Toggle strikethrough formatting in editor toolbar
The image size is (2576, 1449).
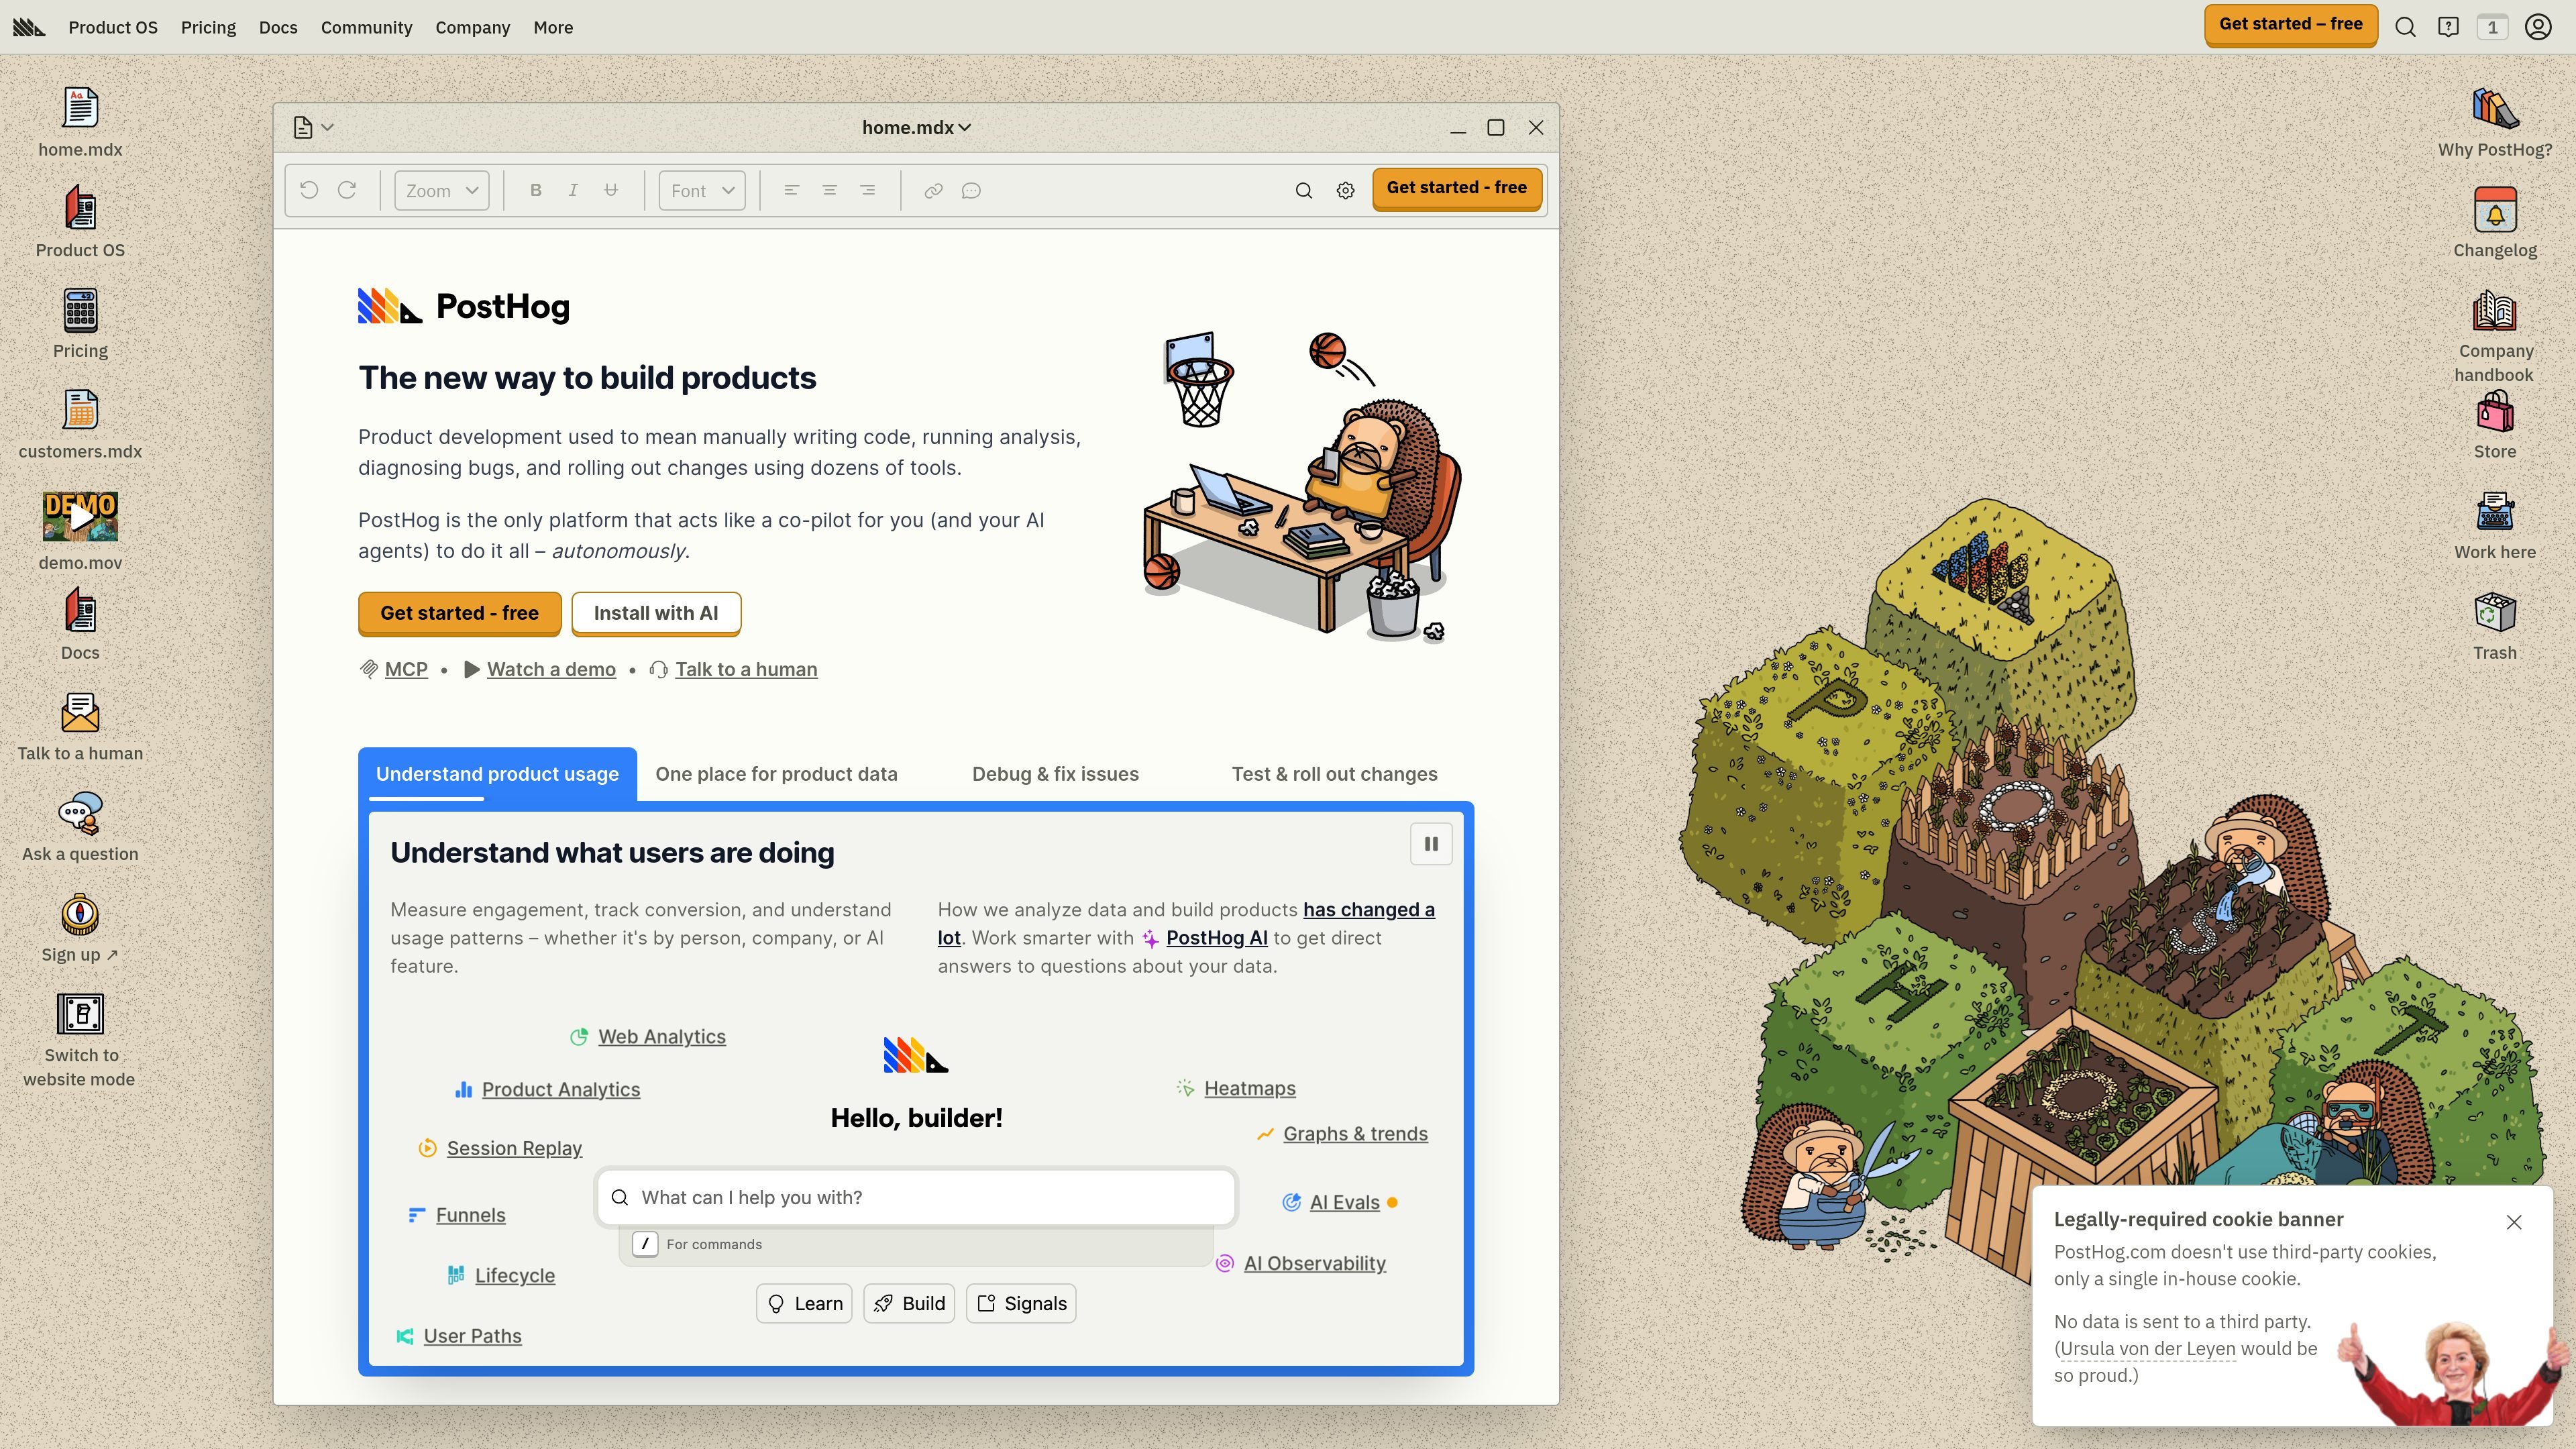[611, 190]
